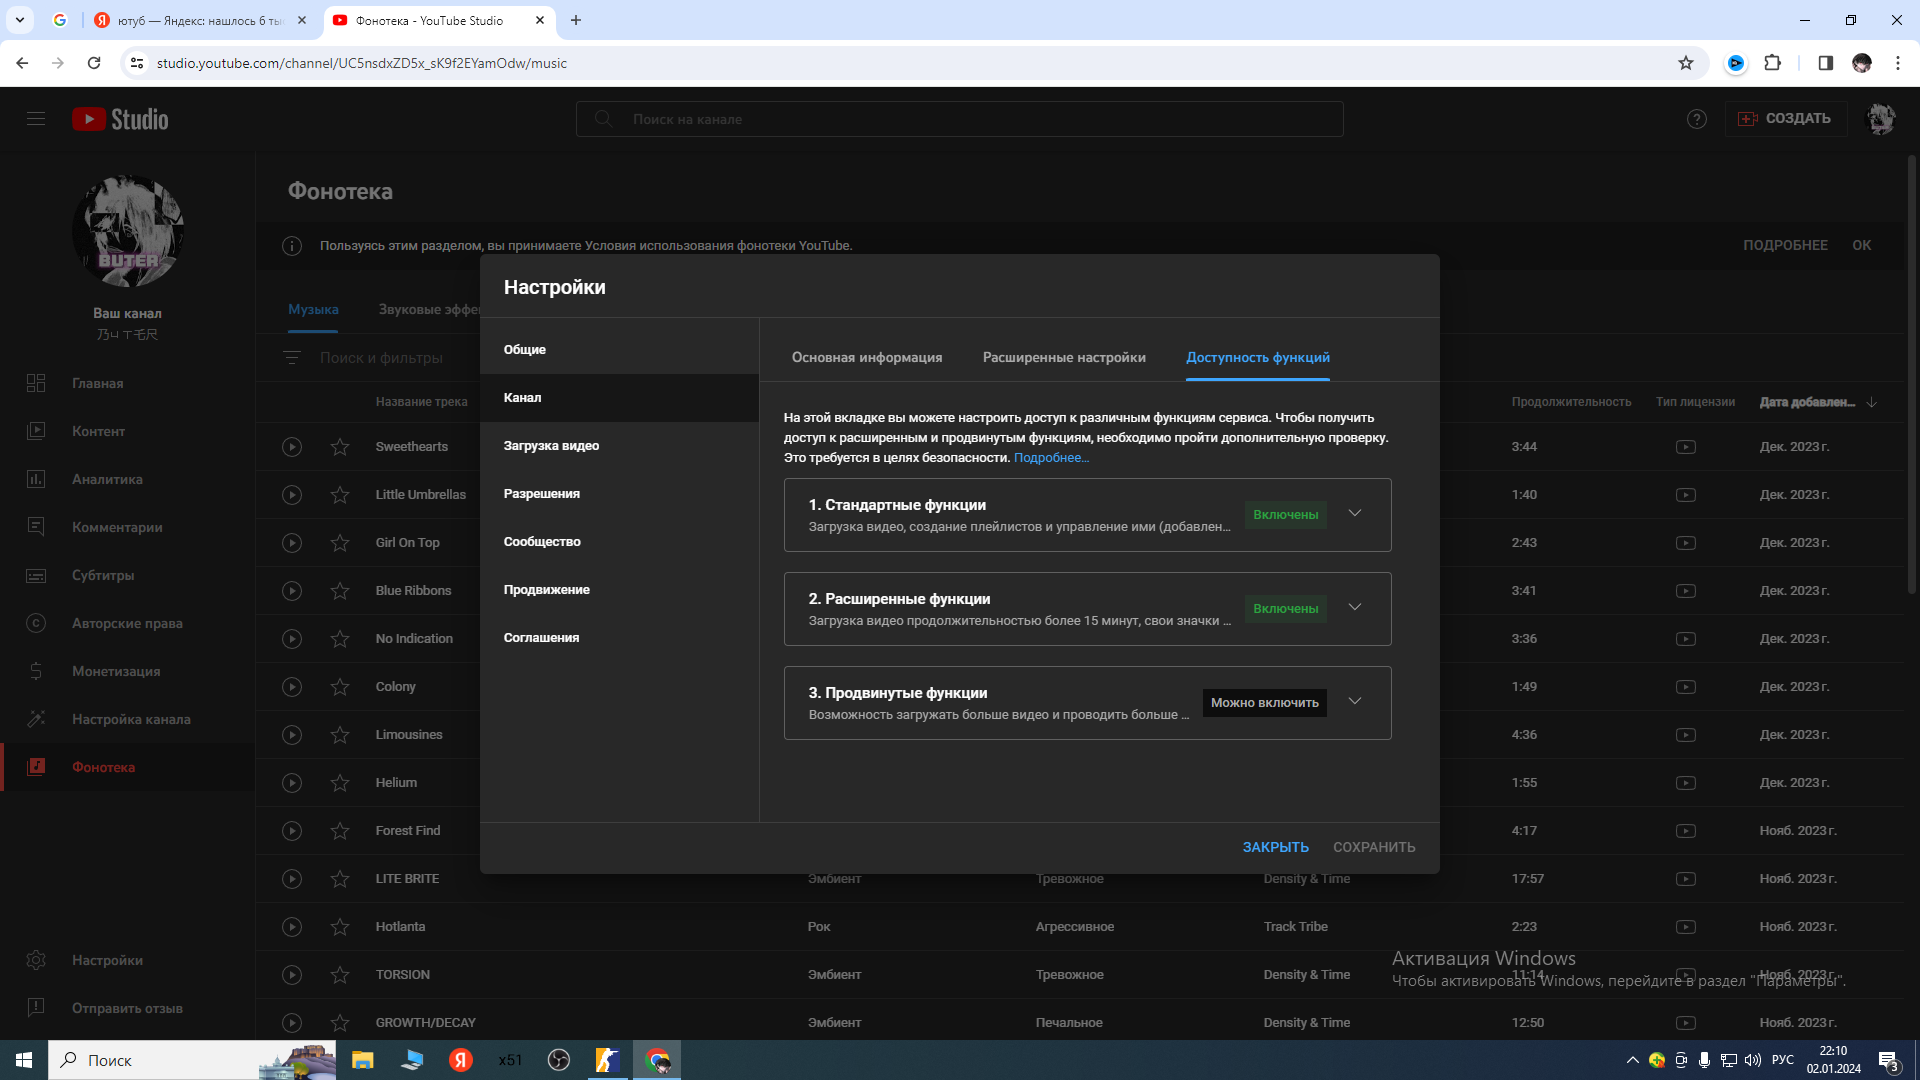1920x1080 pixels.
Task: Open the help question mark icon
Action: [1697, 119]
